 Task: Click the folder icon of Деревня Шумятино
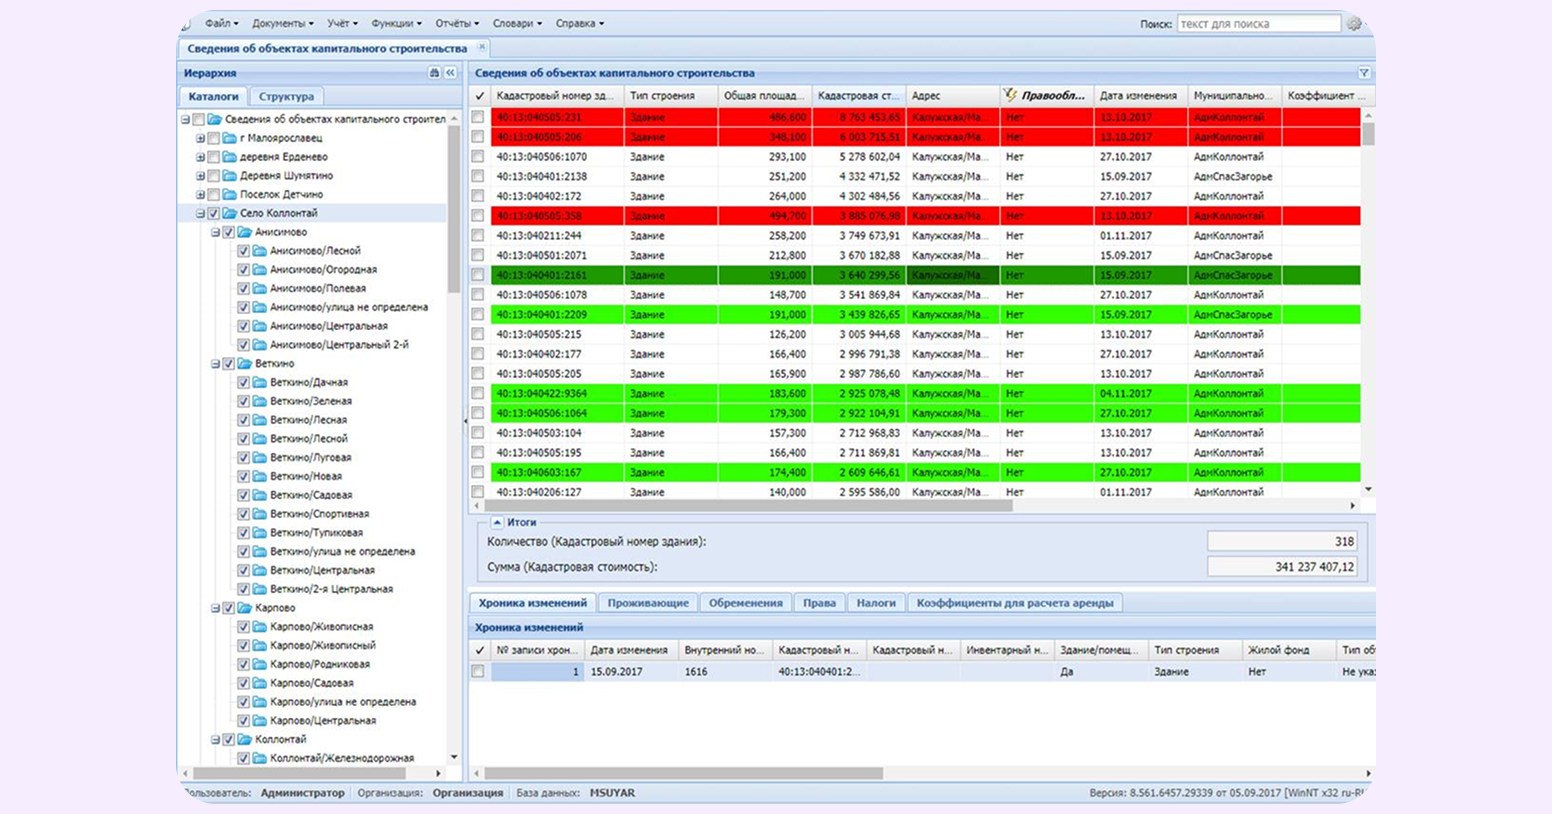pos(229,176)
